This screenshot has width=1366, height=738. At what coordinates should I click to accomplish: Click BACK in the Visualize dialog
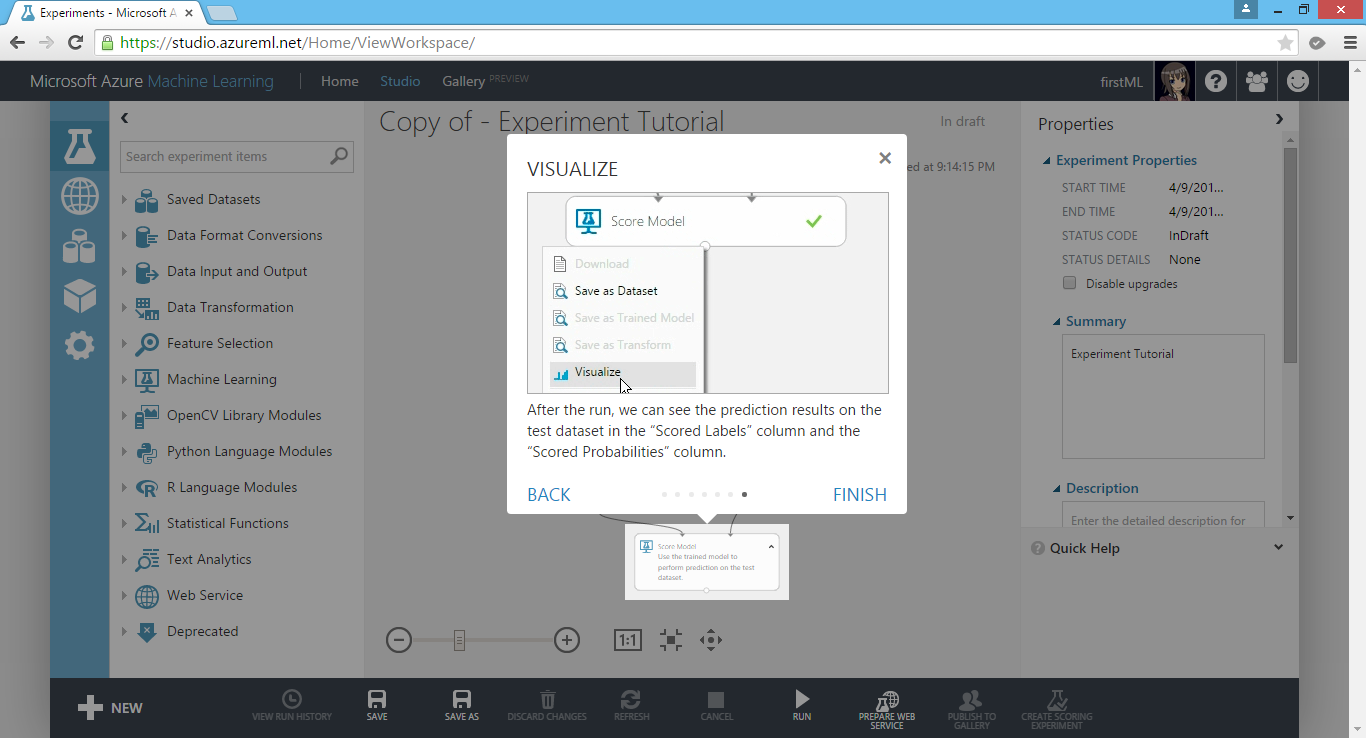pos(549,494)
